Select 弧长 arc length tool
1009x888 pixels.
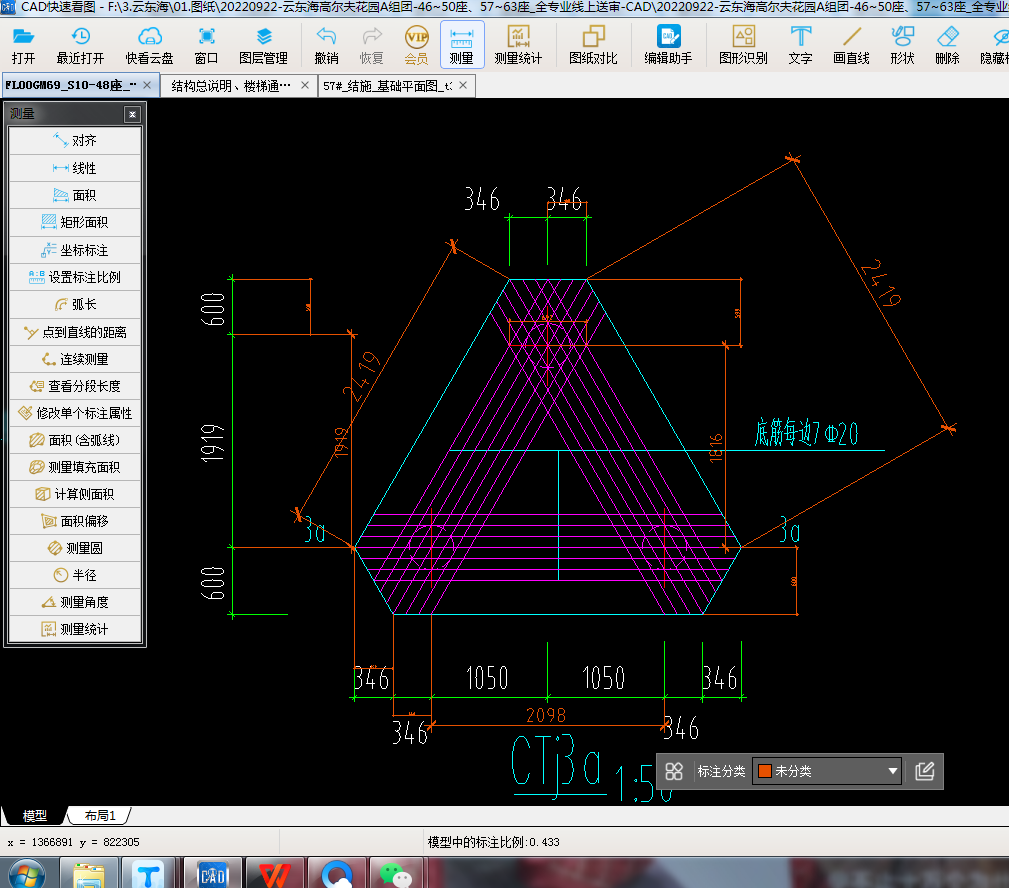(x=75, y=304)
